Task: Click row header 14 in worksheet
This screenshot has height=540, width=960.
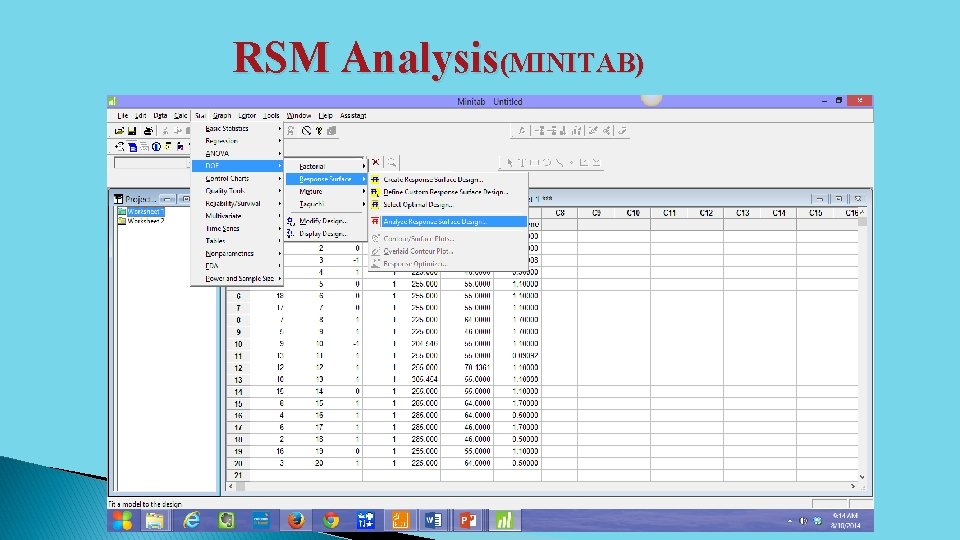Action: (x=238, y=392)
